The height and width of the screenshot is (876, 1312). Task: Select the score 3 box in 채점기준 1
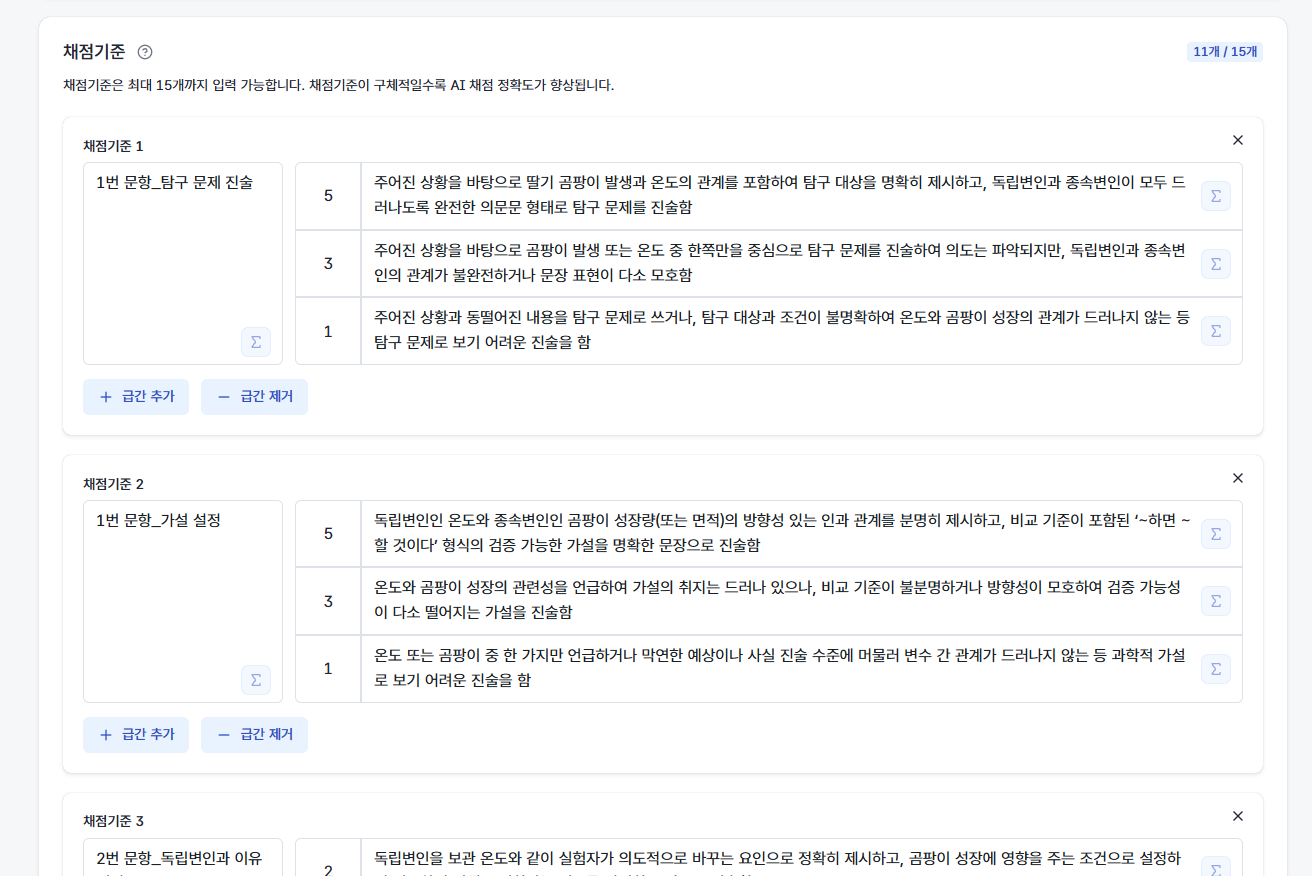pos(328,264)
